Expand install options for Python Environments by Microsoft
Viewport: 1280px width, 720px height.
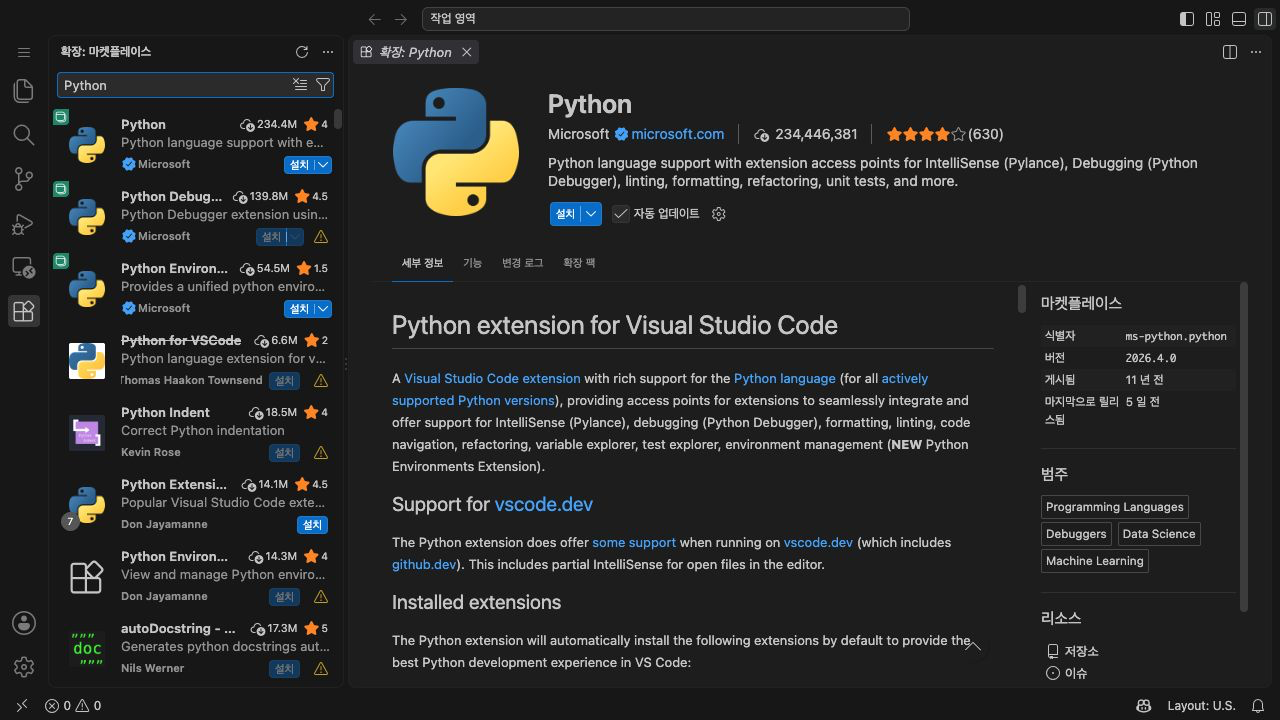(323, 309)
